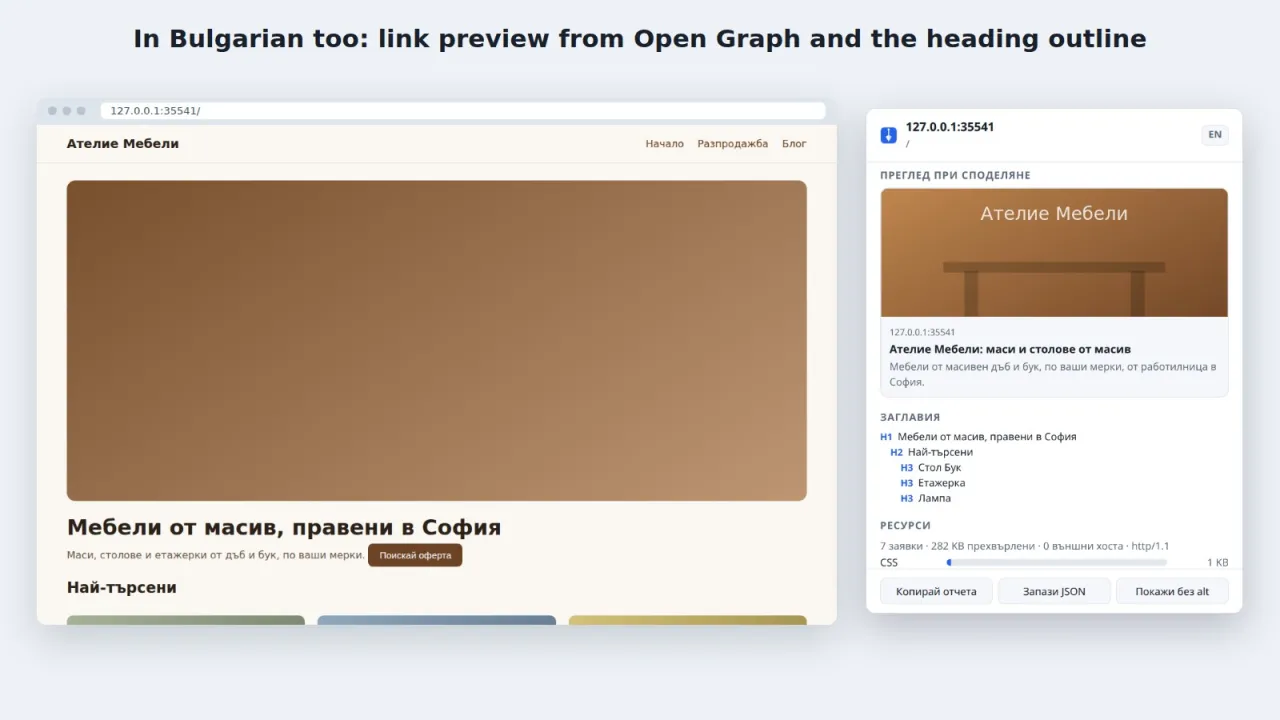This screenshot has width=1280, height=720.
Task: Click the ПРЕГЛЕД ПРИ СПОДЕЛЯНЕ section label
Action: point(955,176)
